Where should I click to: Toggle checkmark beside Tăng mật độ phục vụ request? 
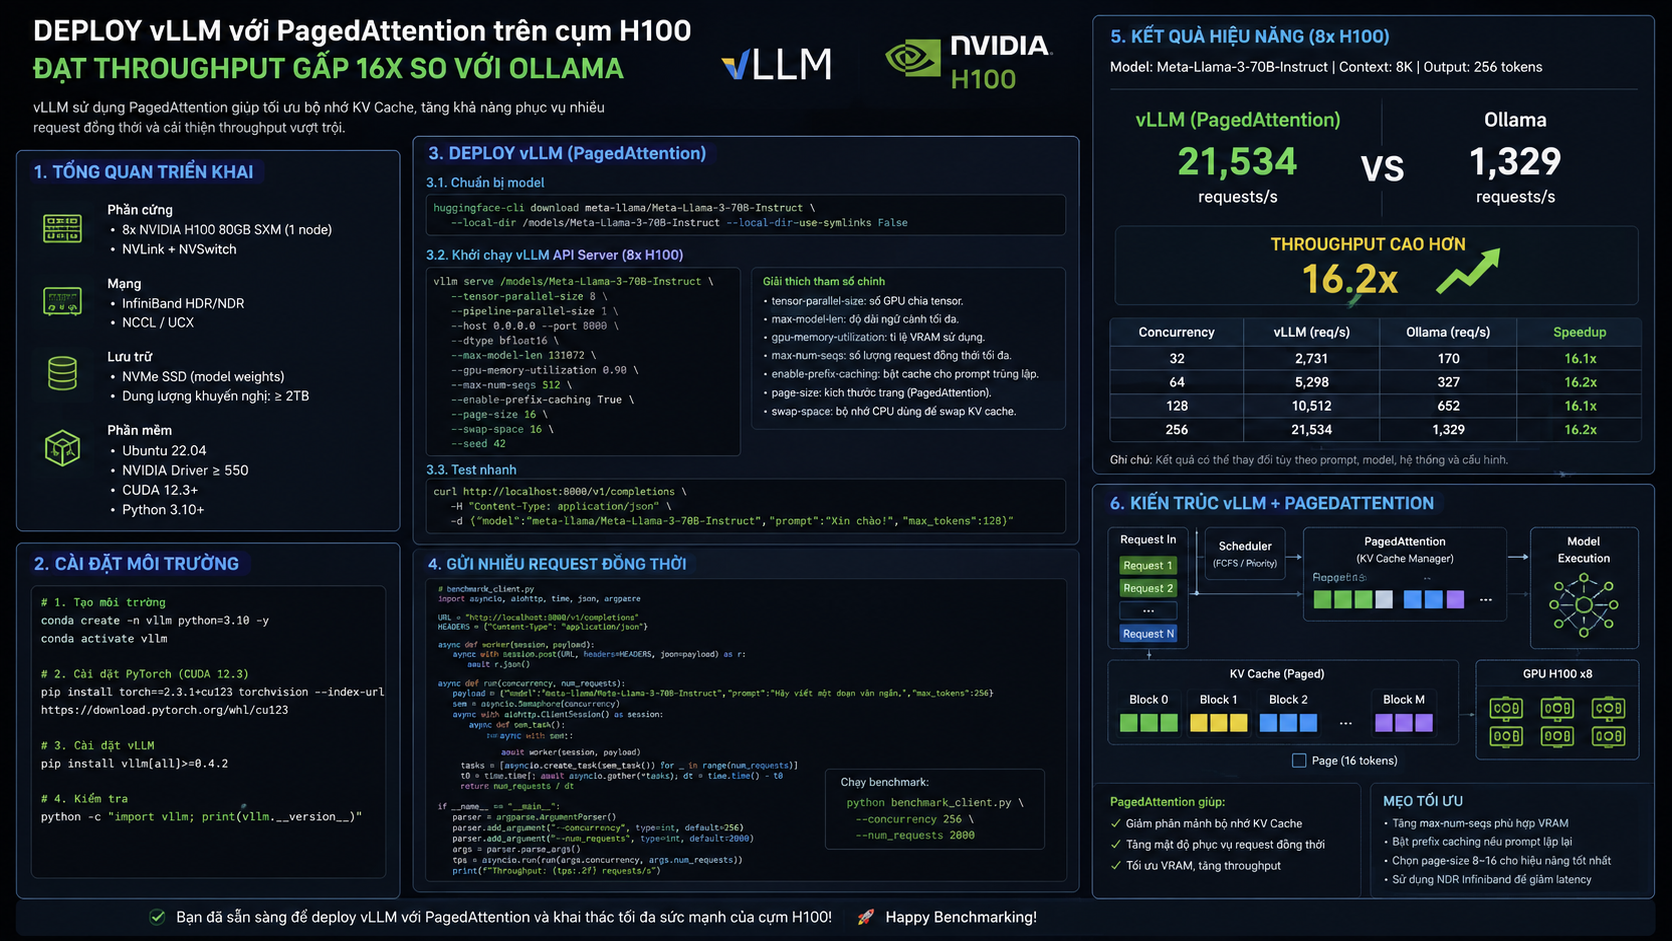1116,845
